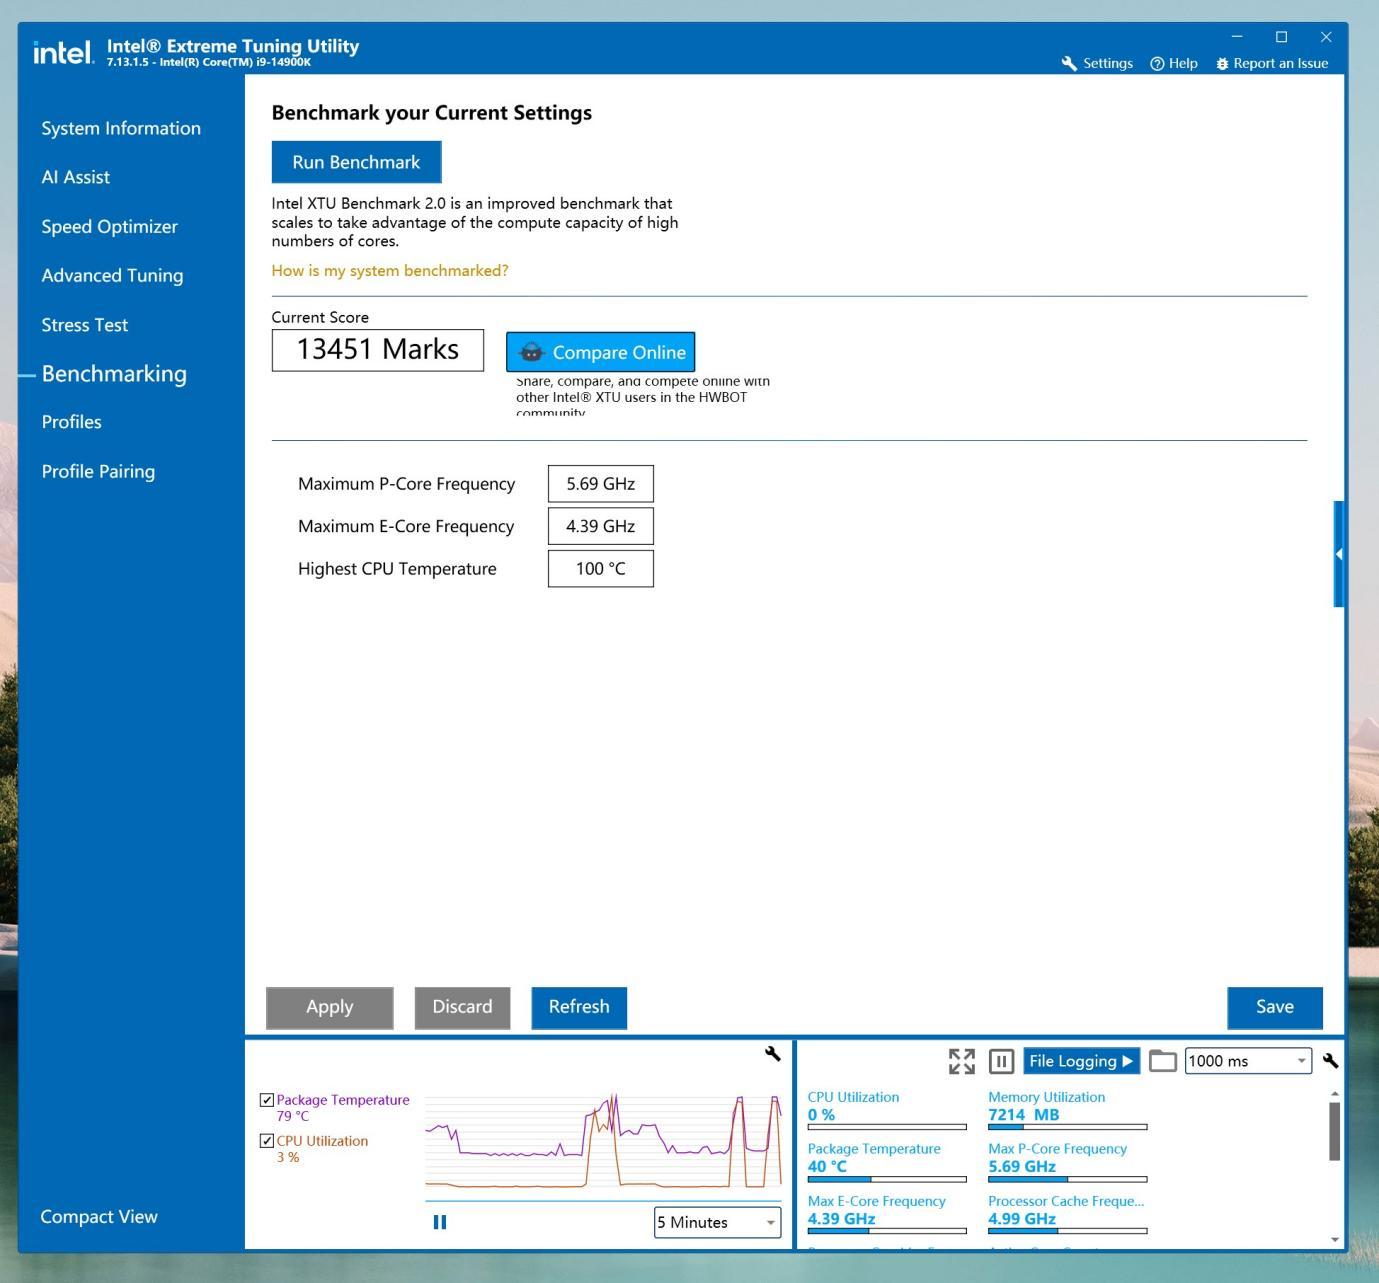This screenshot has width=1379, height=1283.
Task: Open Advanced Tuning in sidebar
Action: click(112, 275)
